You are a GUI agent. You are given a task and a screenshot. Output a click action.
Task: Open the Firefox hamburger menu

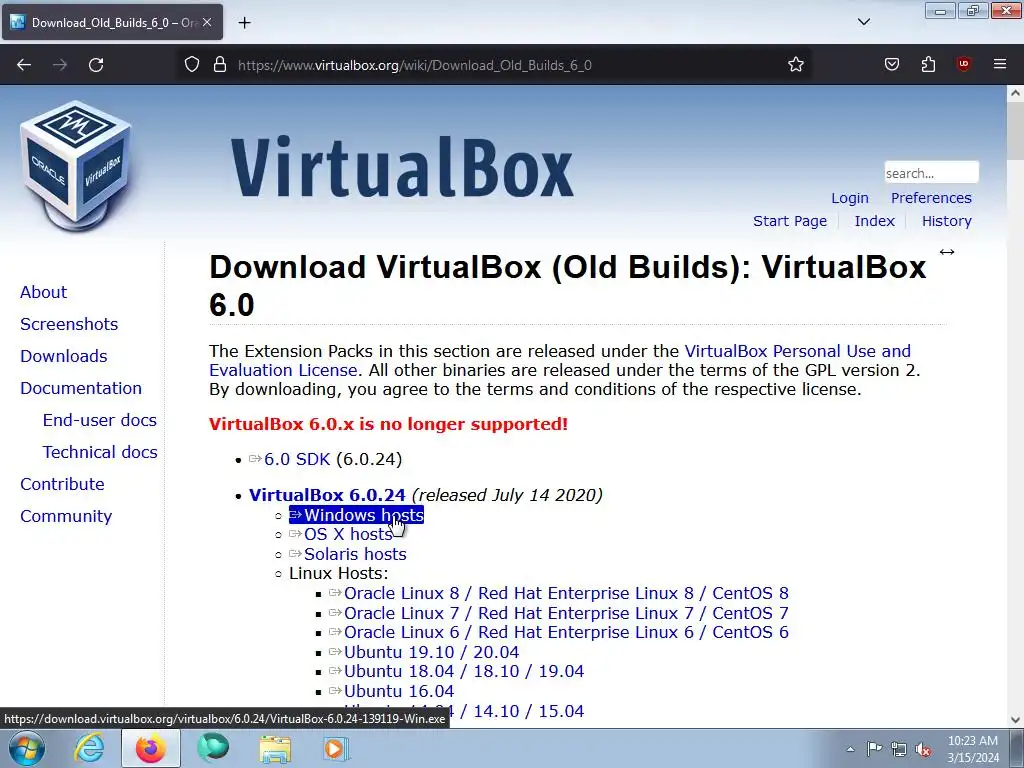999,65
